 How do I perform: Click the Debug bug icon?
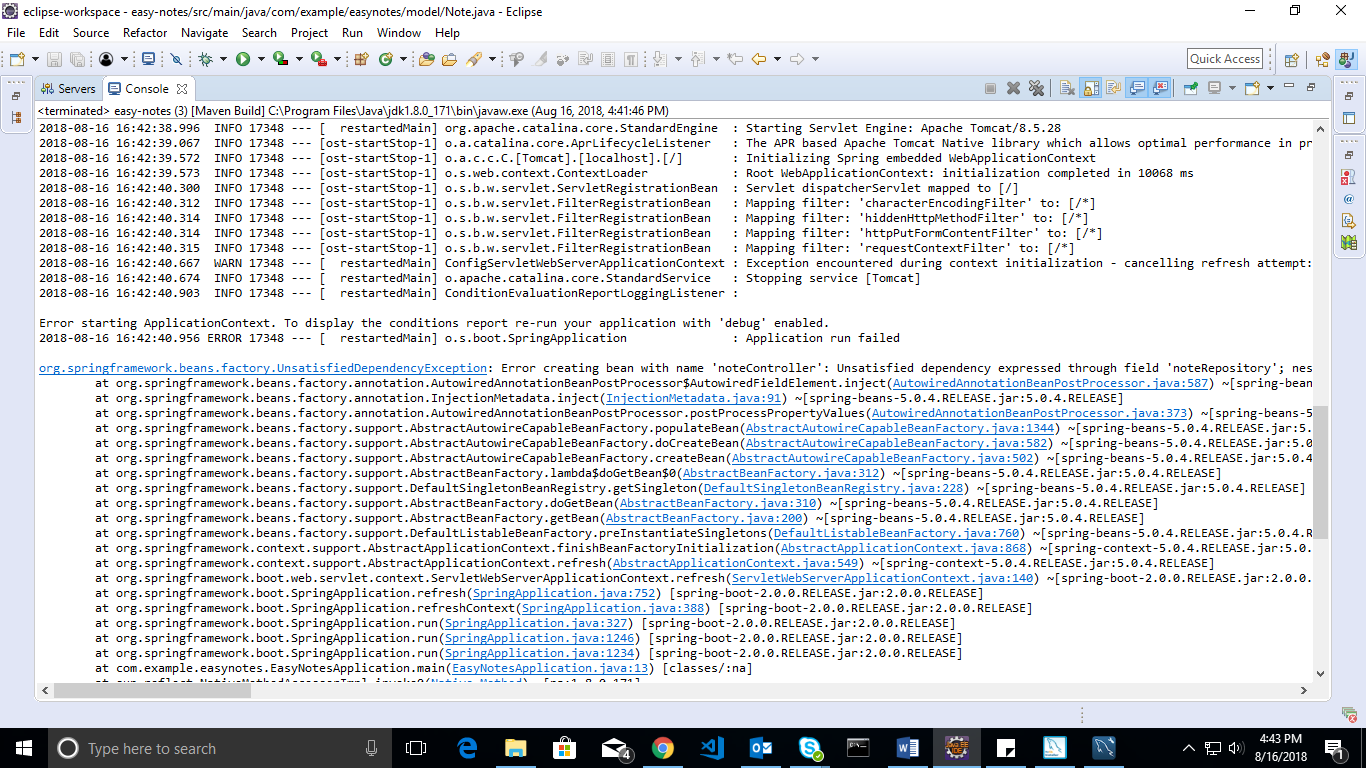205,59
